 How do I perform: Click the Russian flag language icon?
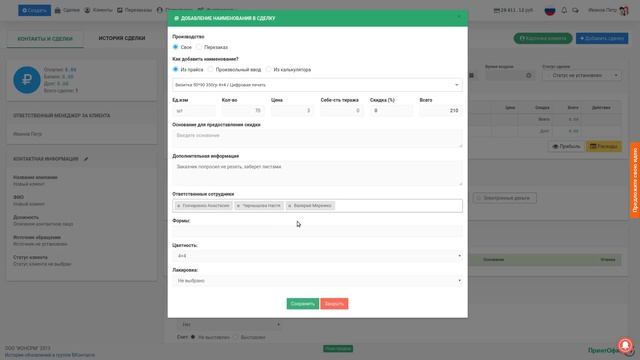click(x=550, y=10)
